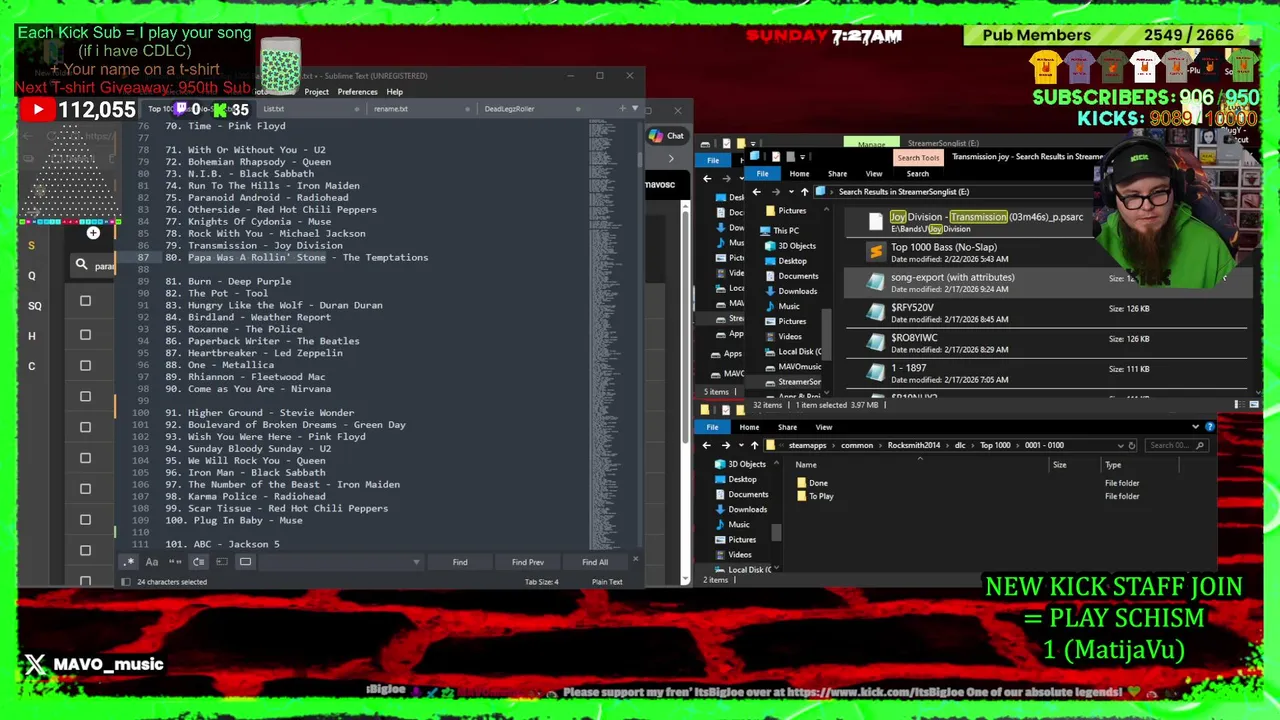Select the SQ sidebar item

(35, 306)
